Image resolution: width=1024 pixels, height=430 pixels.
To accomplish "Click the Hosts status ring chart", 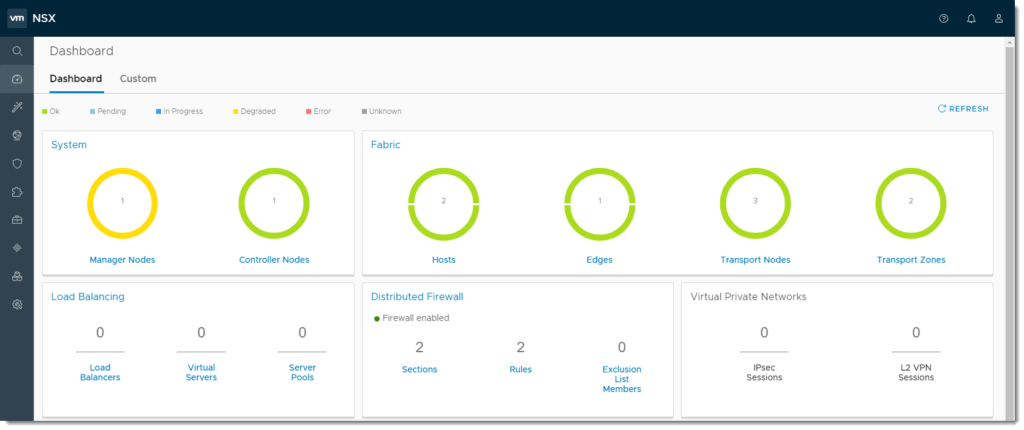I will [442, 201].
